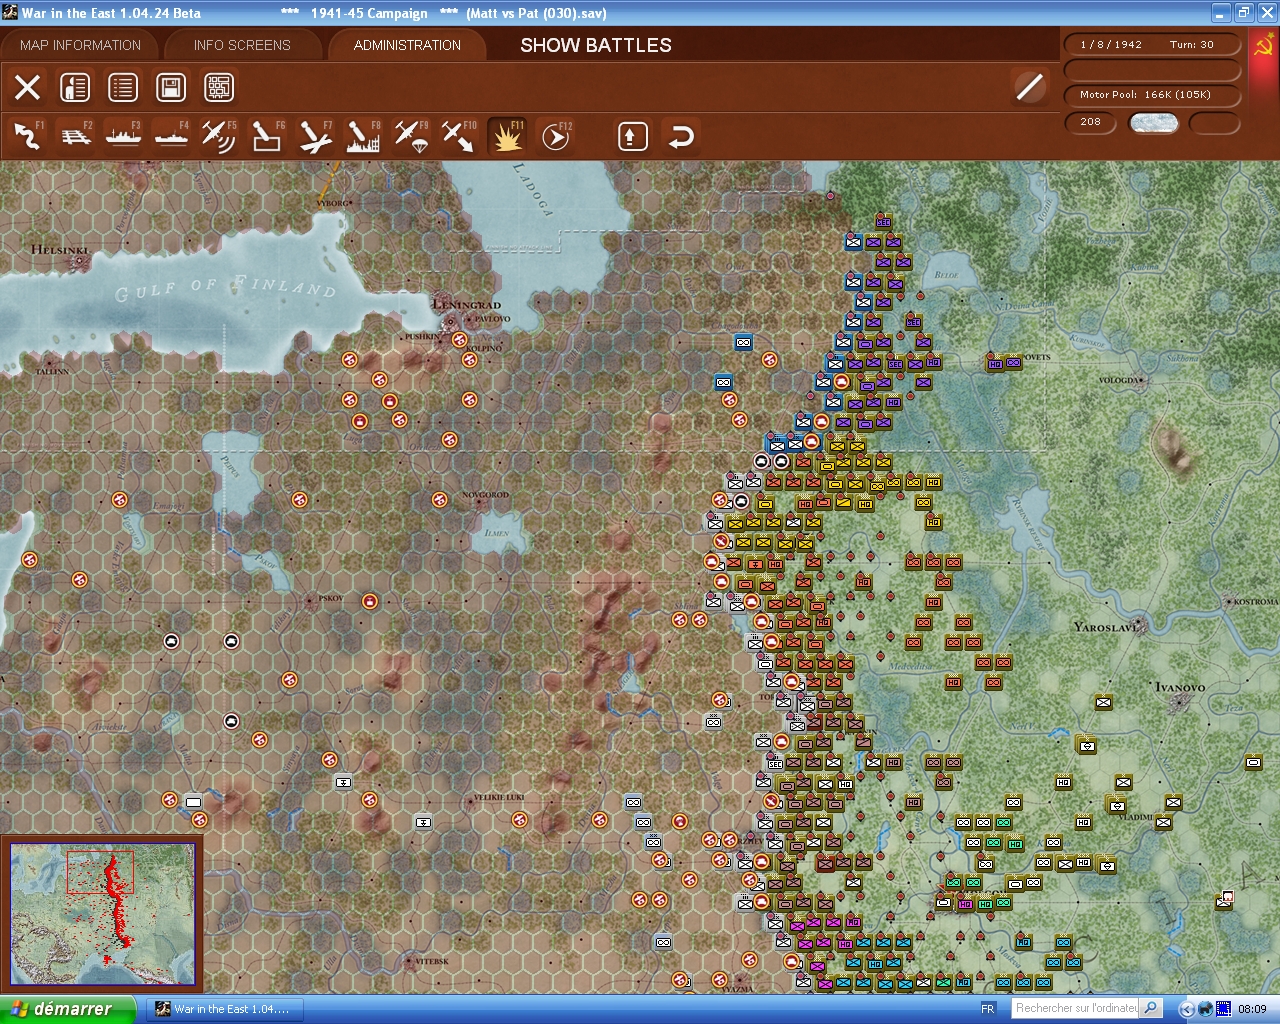
Task: Select the F2 rail transport mode icon
Action: [76, 136]
